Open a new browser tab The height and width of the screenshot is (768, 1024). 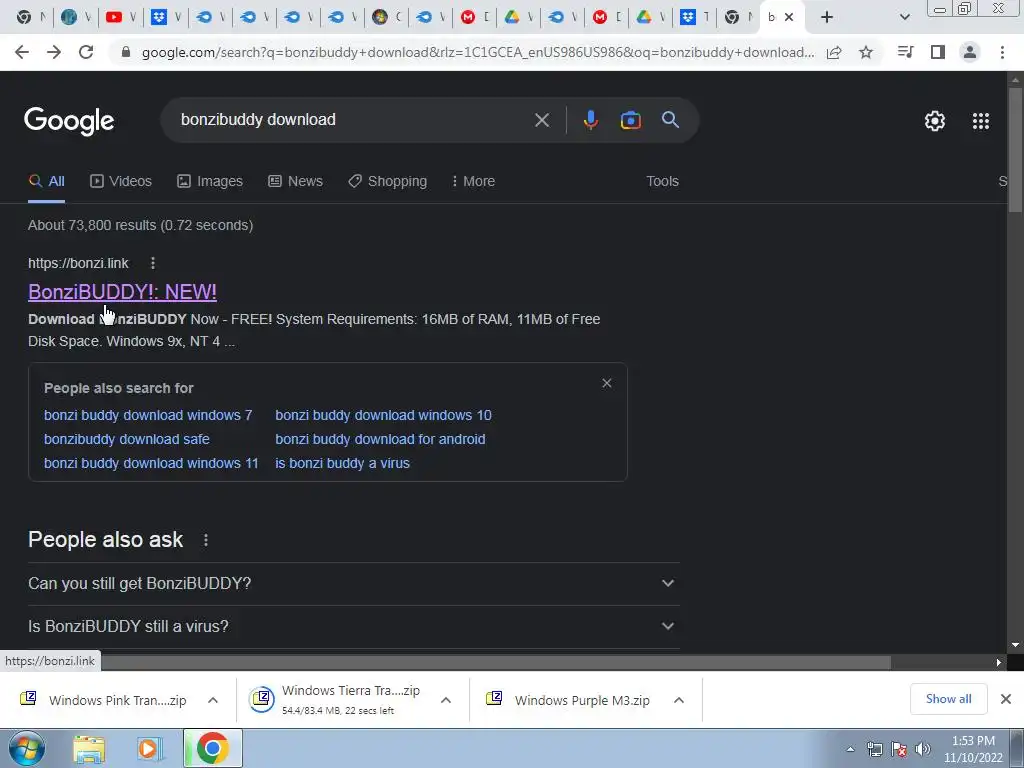[827, 17]
